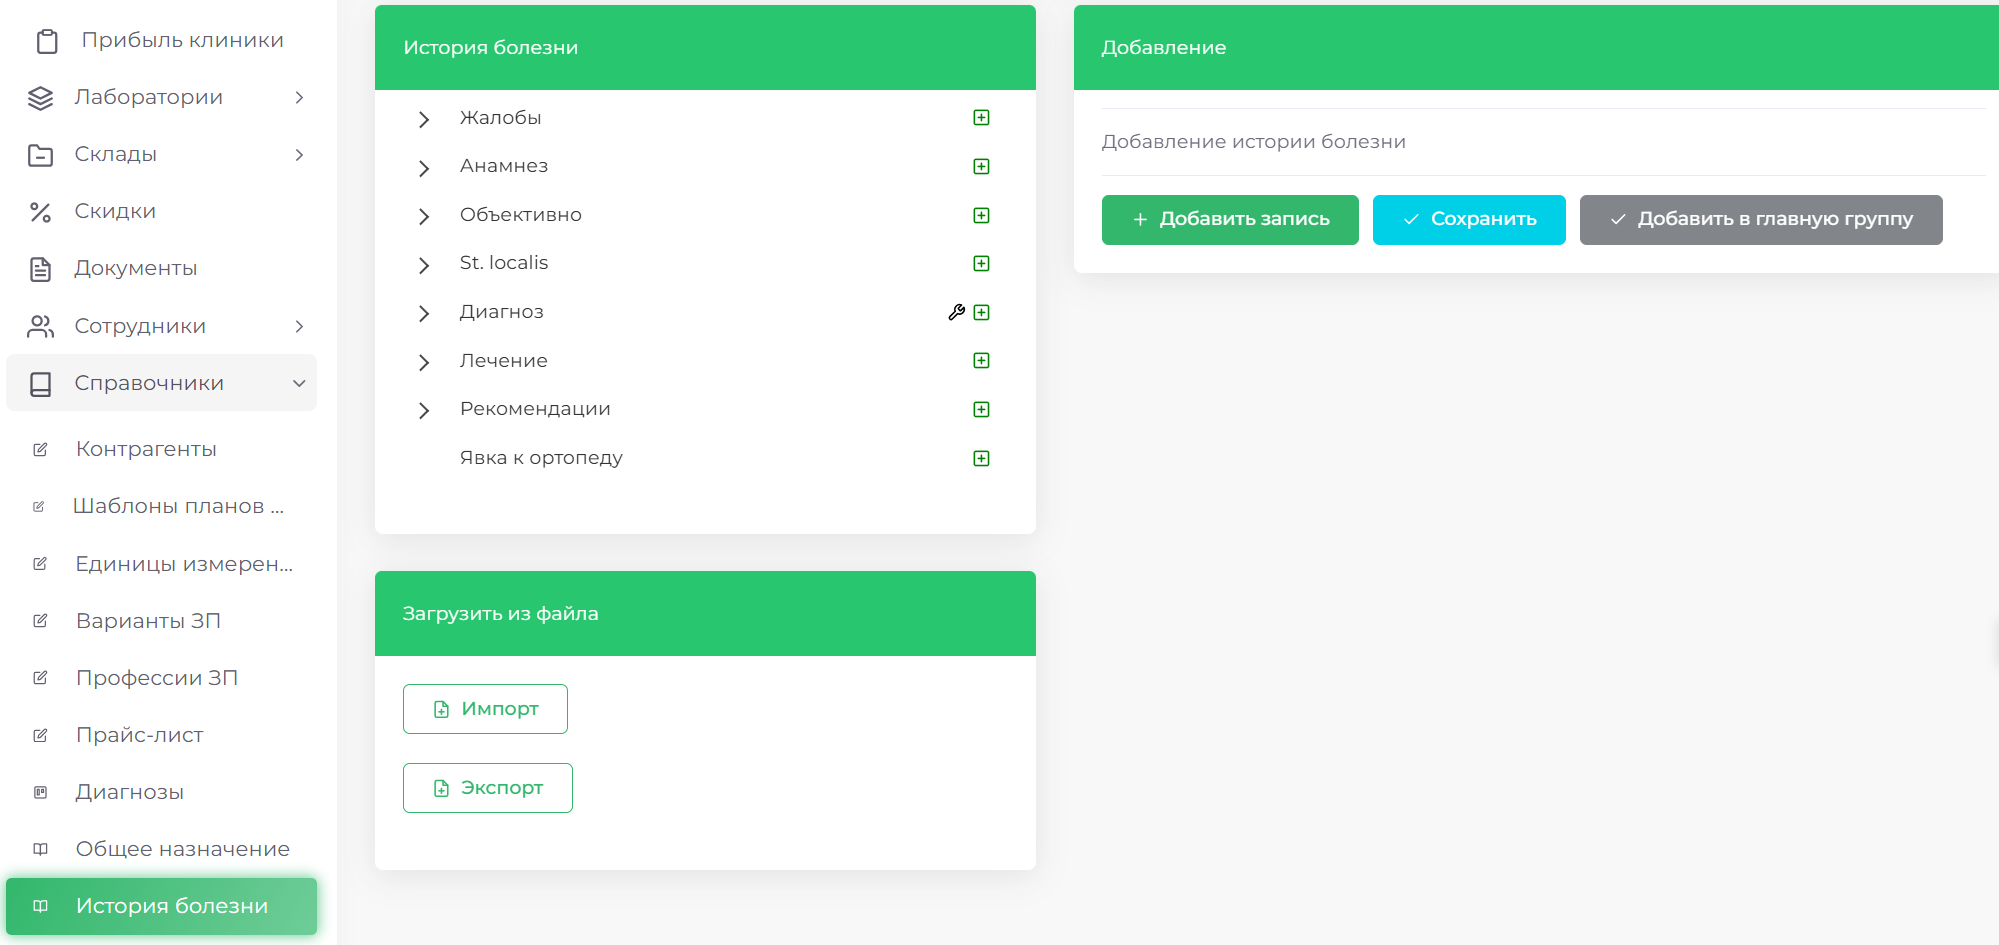This screenshot has width=1999, height=945.
Task: Click the Добавить запись button
Action: pyautogui.click(x=1230, y=220)
